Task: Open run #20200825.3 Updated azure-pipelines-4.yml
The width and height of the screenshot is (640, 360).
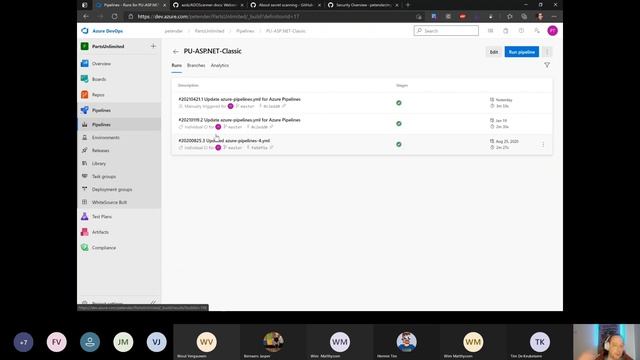Action: click(224, 141)
